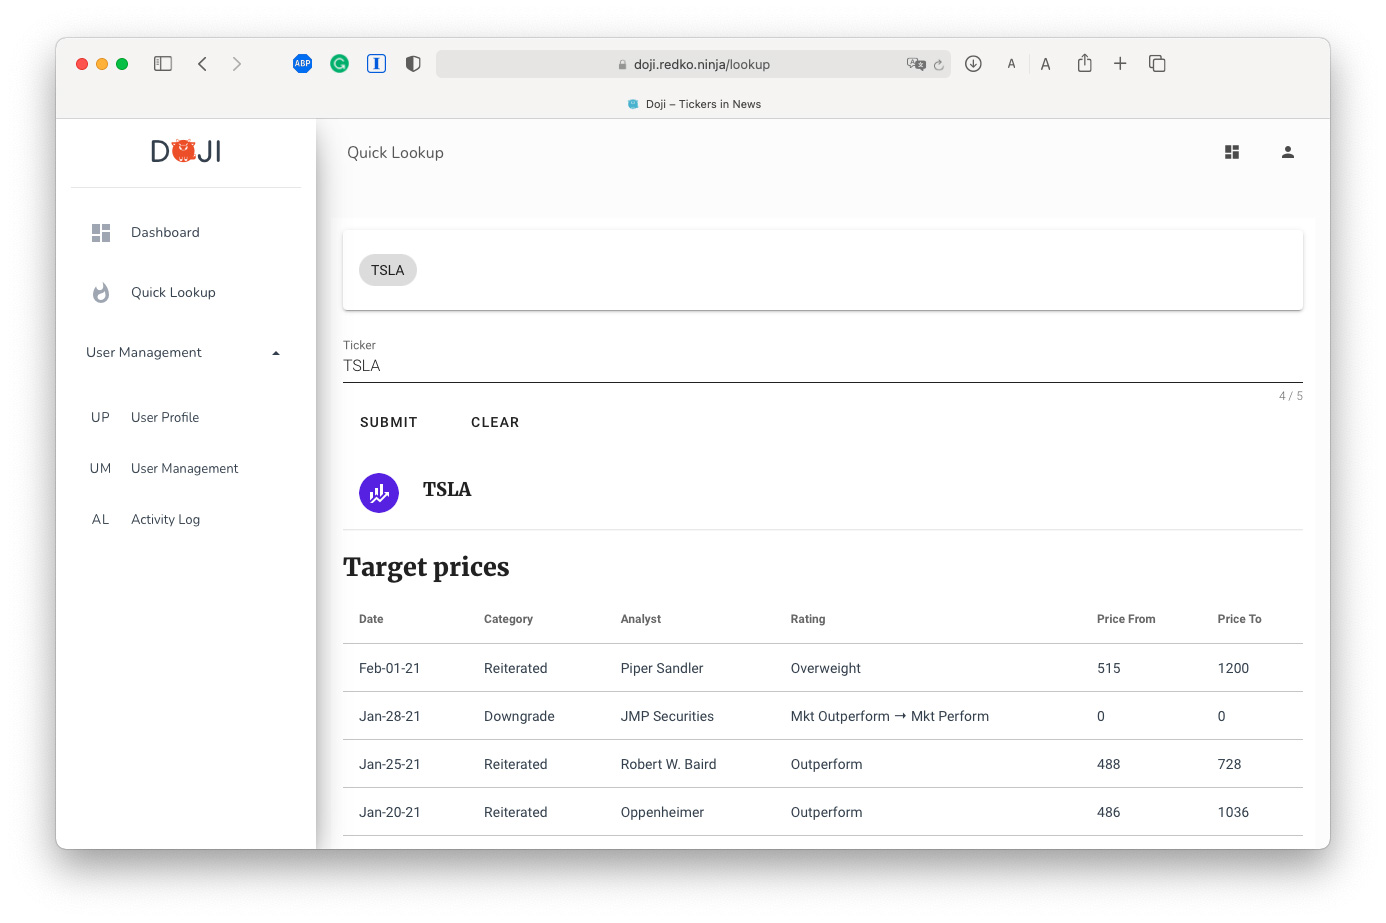Image resolution: width=1386 pixels, height=923 pixels.
Task: Click the purple chart icon beside TSLA
Action: click(x=379, y=493)
